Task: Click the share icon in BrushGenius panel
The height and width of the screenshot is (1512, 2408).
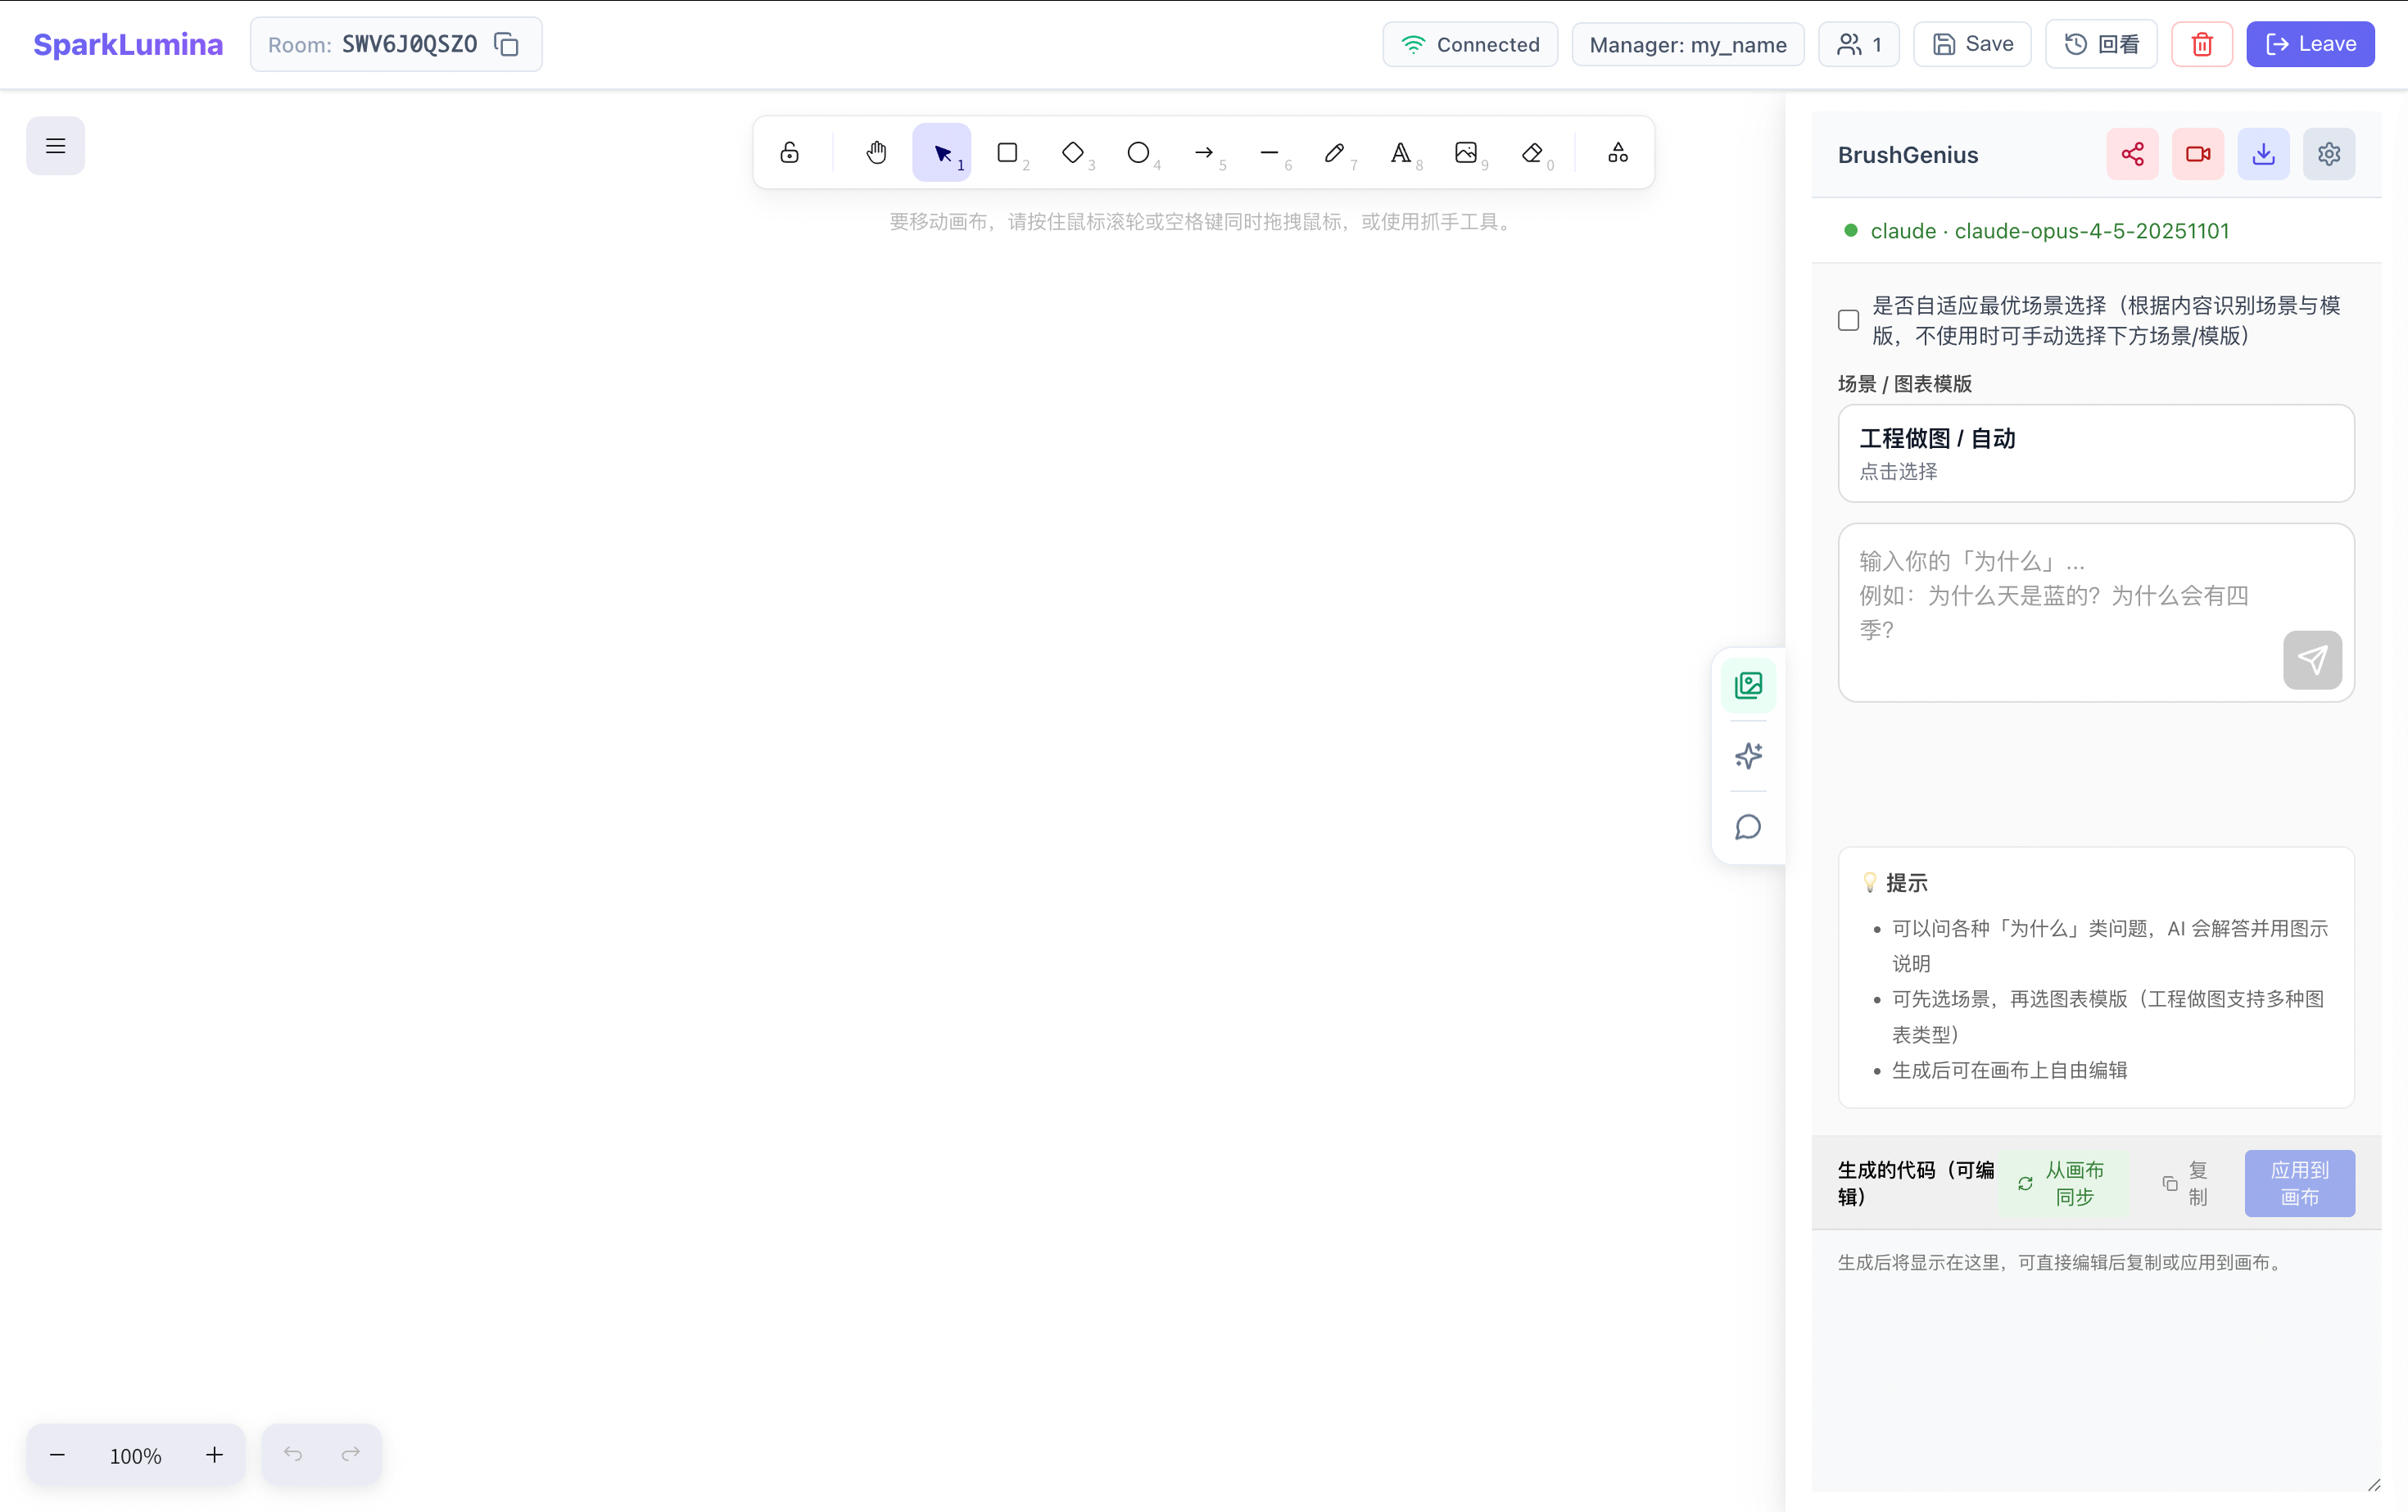Action: click(x=2132, y=154)
